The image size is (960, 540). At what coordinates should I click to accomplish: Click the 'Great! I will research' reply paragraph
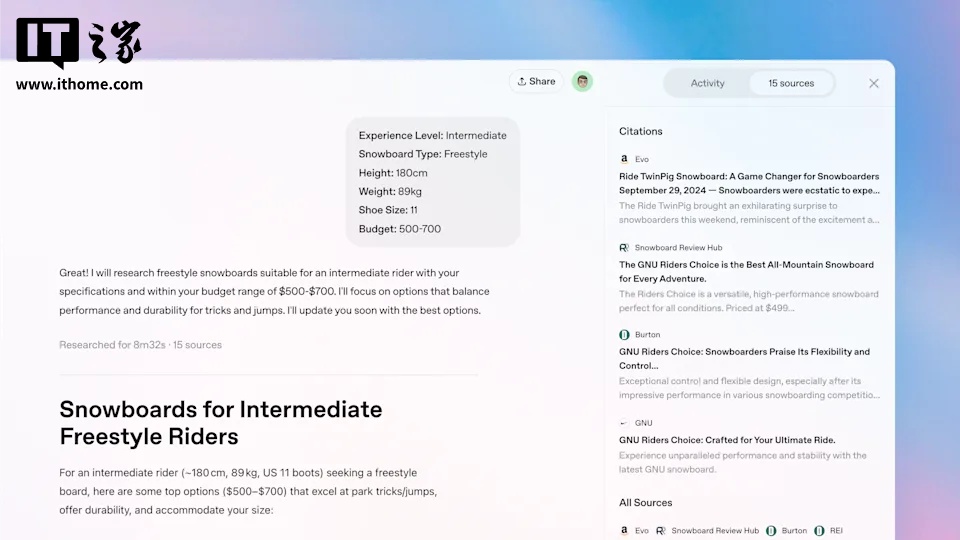pos(274,291)
